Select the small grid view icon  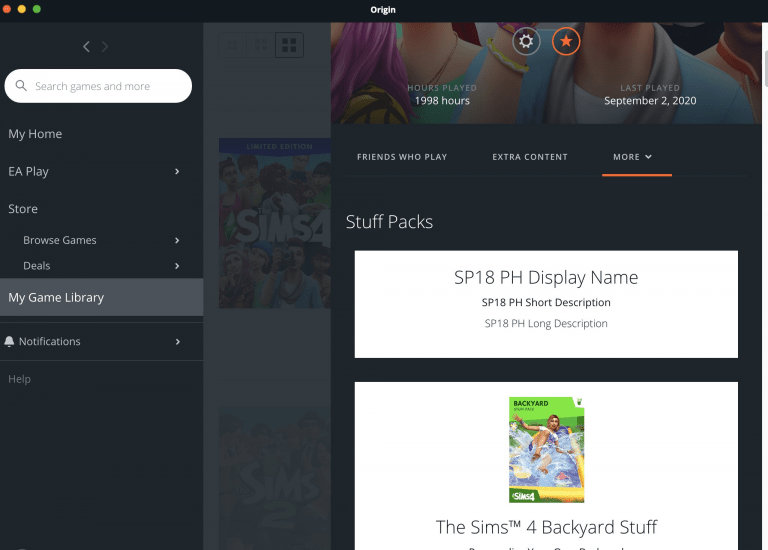point(233,45)
